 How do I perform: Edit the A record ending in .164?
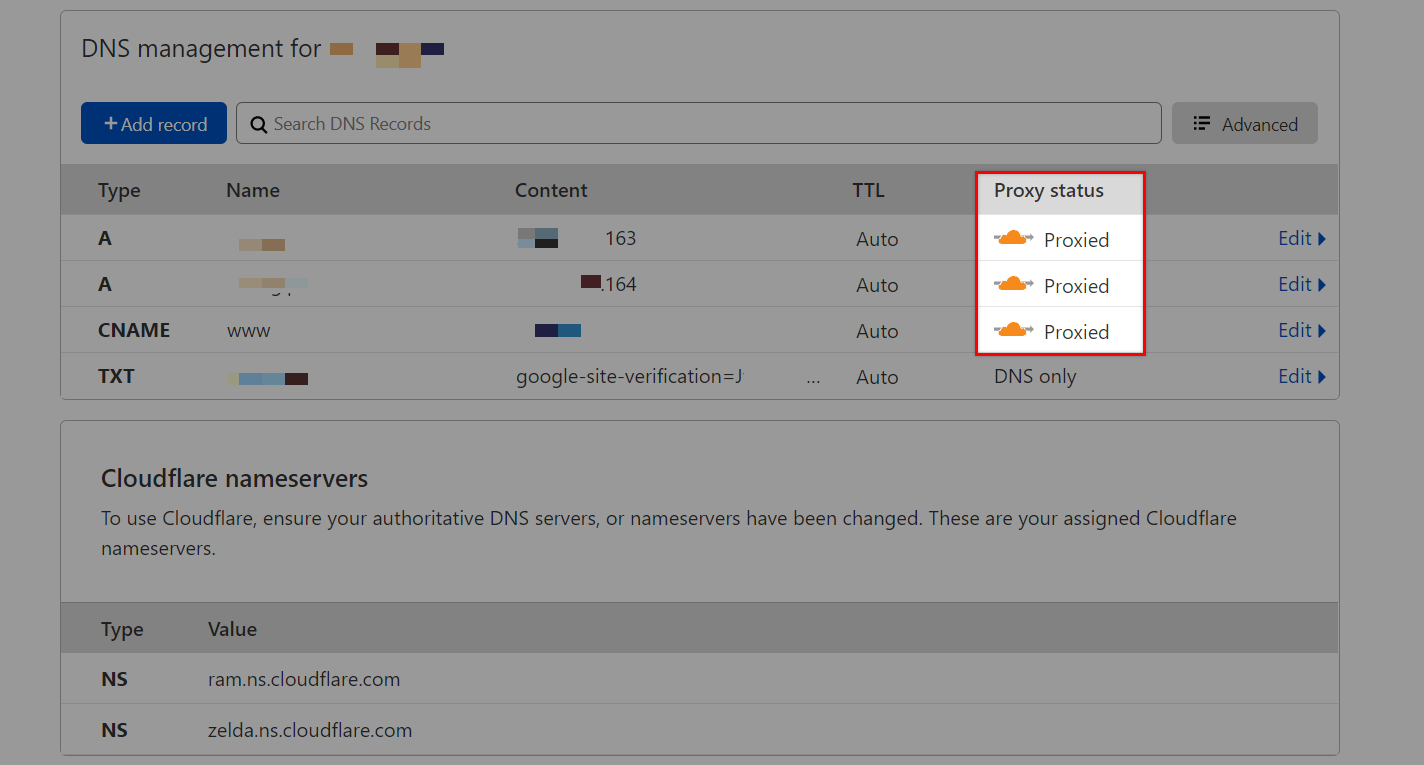[1302, 284]
